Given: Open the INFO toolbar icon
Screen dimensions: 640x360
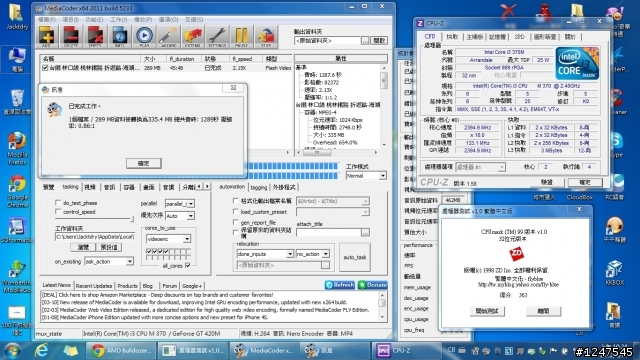Looking at the screenshot, I should [x=119, y=37].
